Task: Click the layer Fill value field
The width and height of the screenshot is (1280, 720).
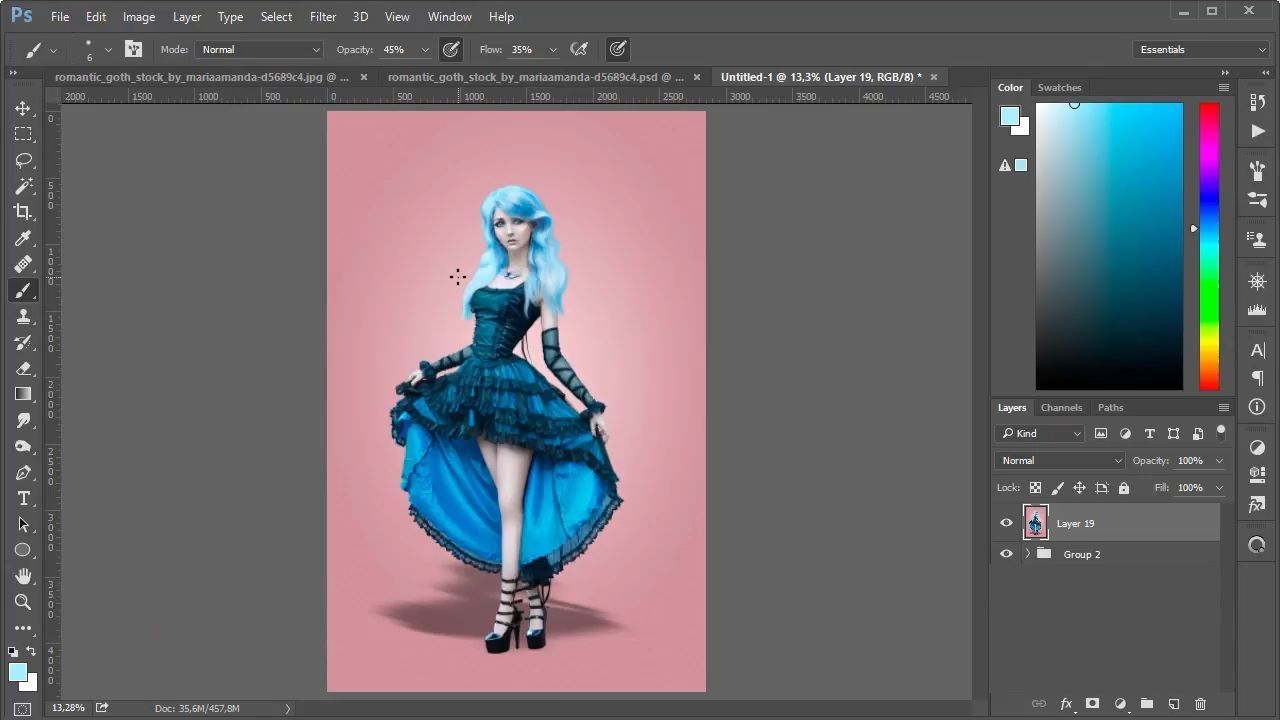Action: 1190,488
